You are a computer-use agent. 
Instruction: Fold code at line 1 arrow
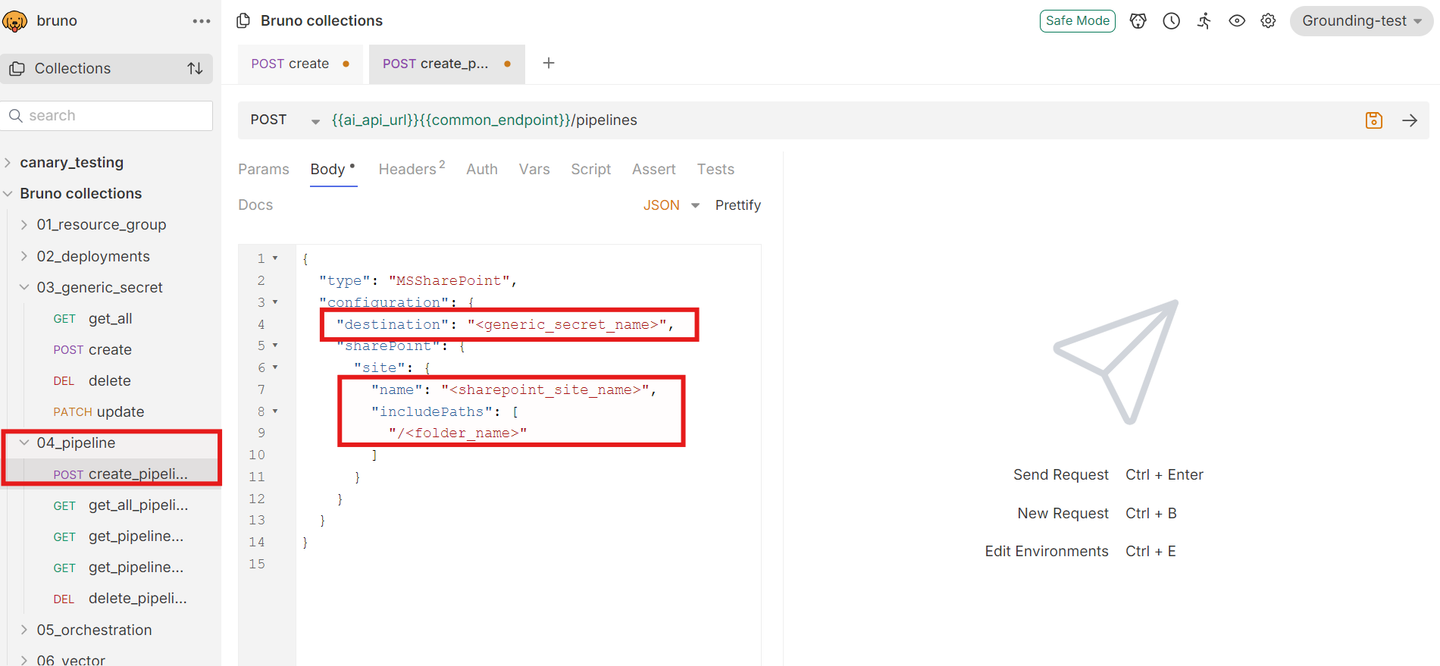(275, 259)
